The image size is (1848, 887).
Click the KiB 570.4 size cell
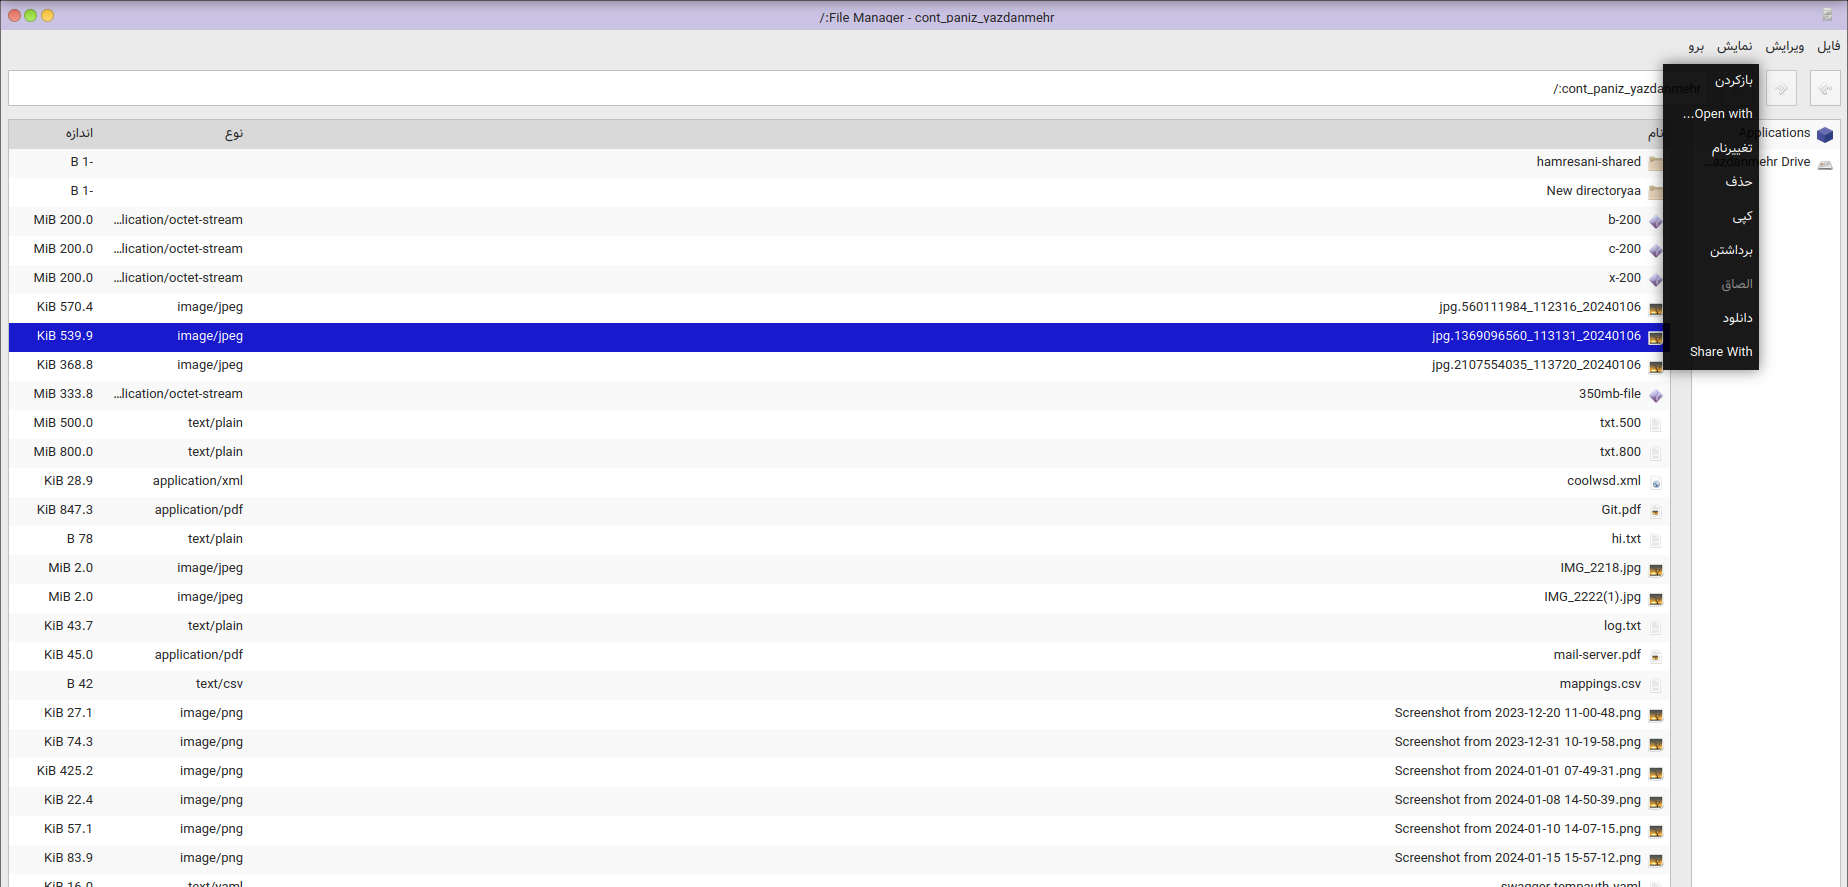[65, 307]
